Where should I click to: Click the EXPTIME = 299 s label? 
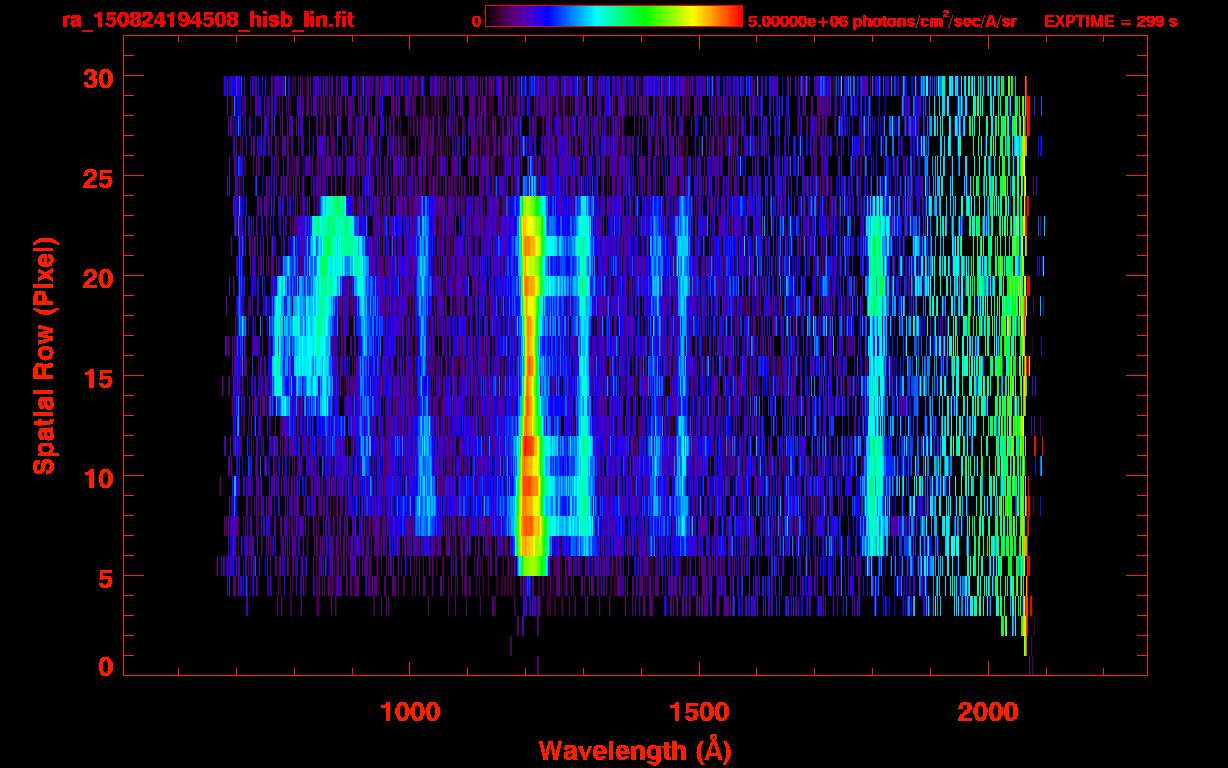(x=1110, y=20)
